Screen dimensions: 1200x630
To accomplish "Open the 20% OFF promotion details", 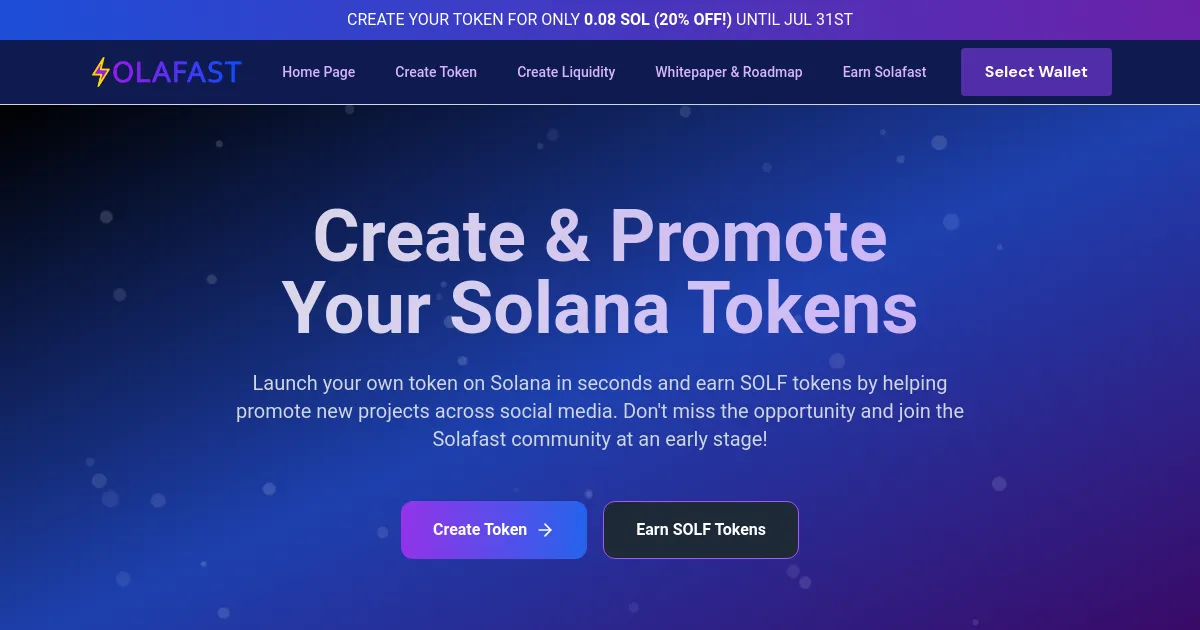I will (x=693, y=19).
